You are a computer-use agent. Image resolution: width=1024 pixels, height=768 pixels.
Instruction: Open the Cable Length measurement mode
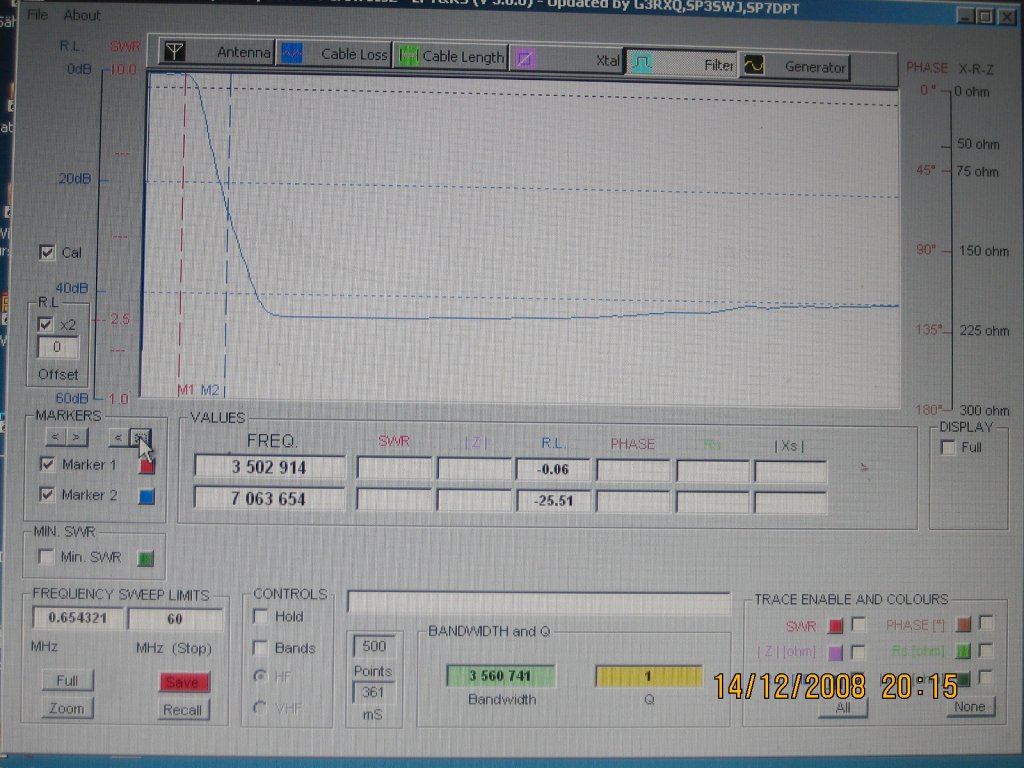[x=450, y=56]
